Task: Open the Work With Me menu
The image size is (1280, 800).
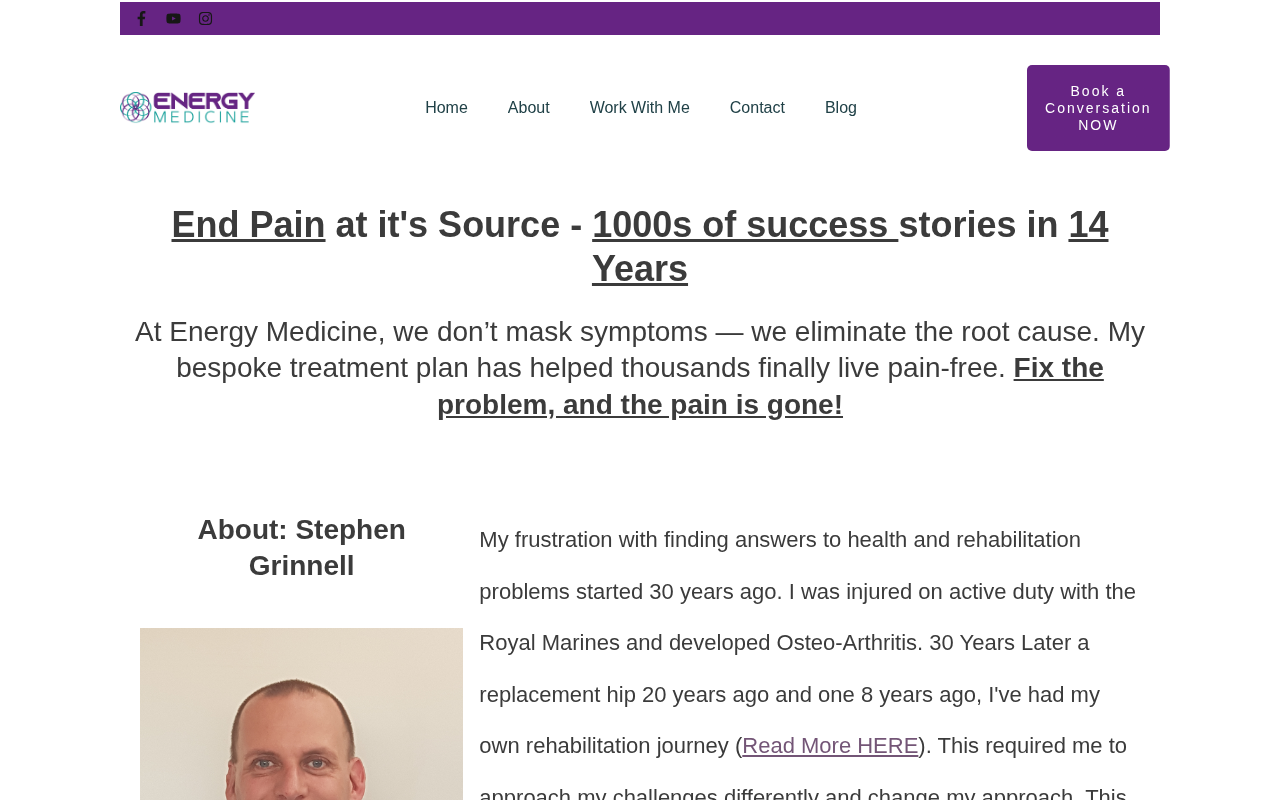Action: tap(639, 108)
